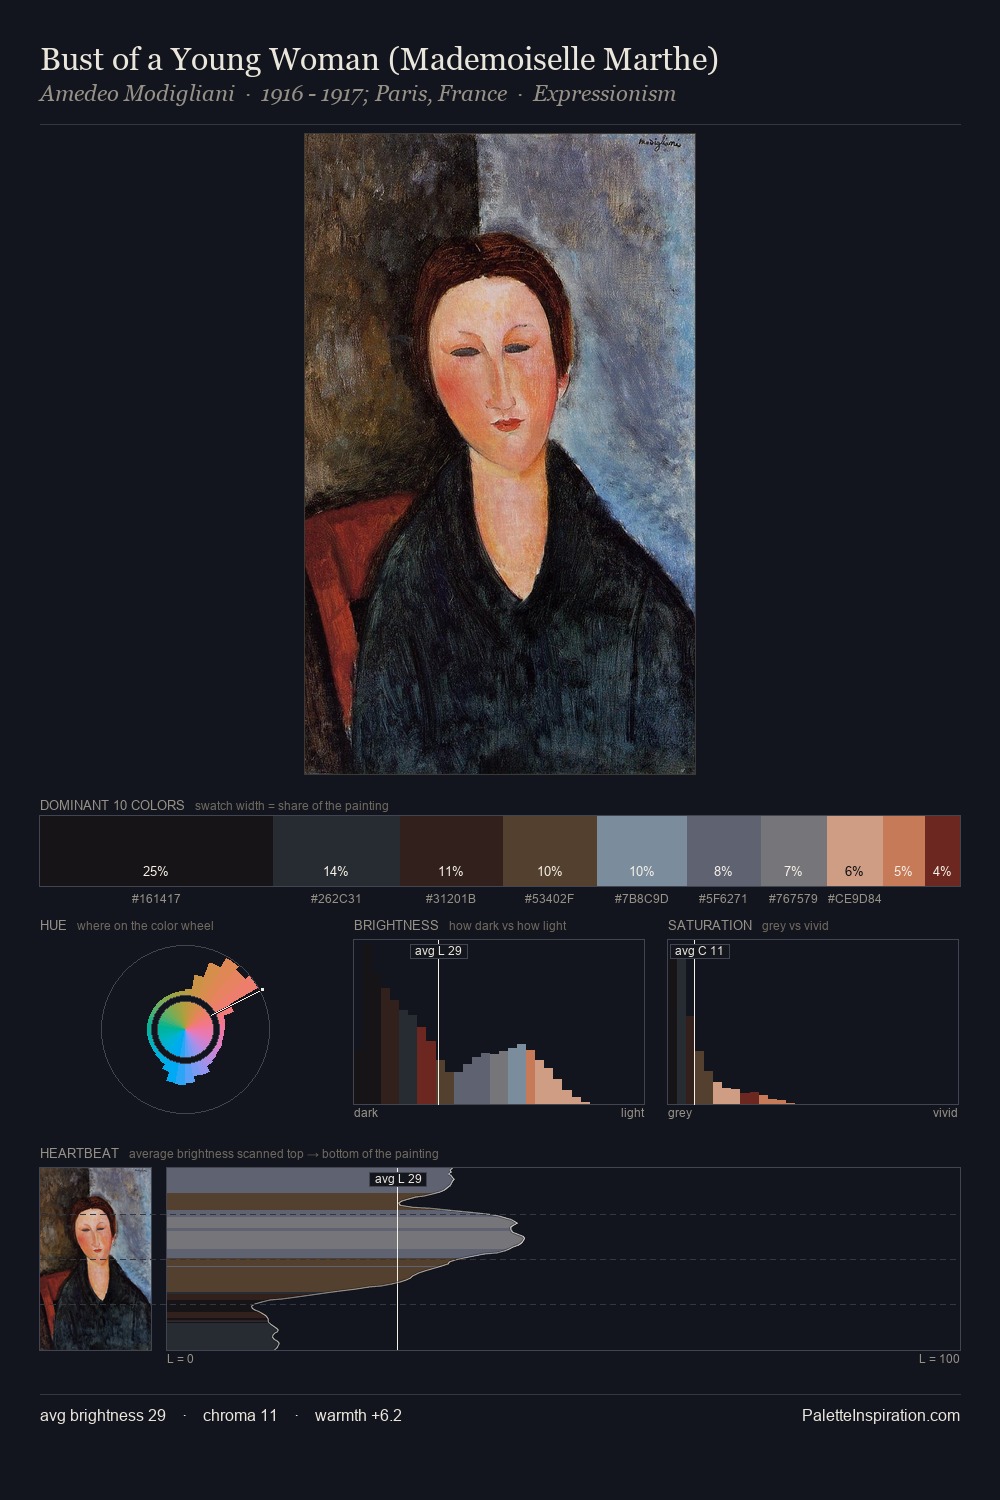Click the 'HUE' section heading
Viewport: 1000px width, 1500px height.
click(x=53, y=925)
